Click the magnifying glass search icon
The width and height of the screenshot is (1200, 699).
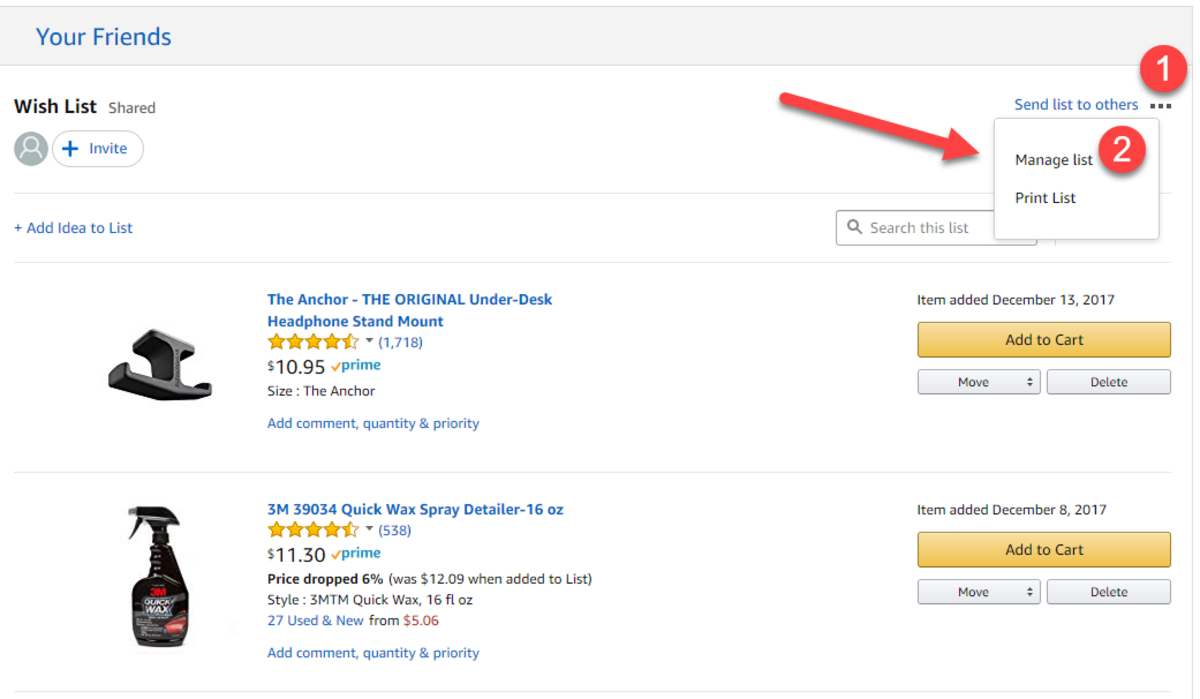point(855,227)
